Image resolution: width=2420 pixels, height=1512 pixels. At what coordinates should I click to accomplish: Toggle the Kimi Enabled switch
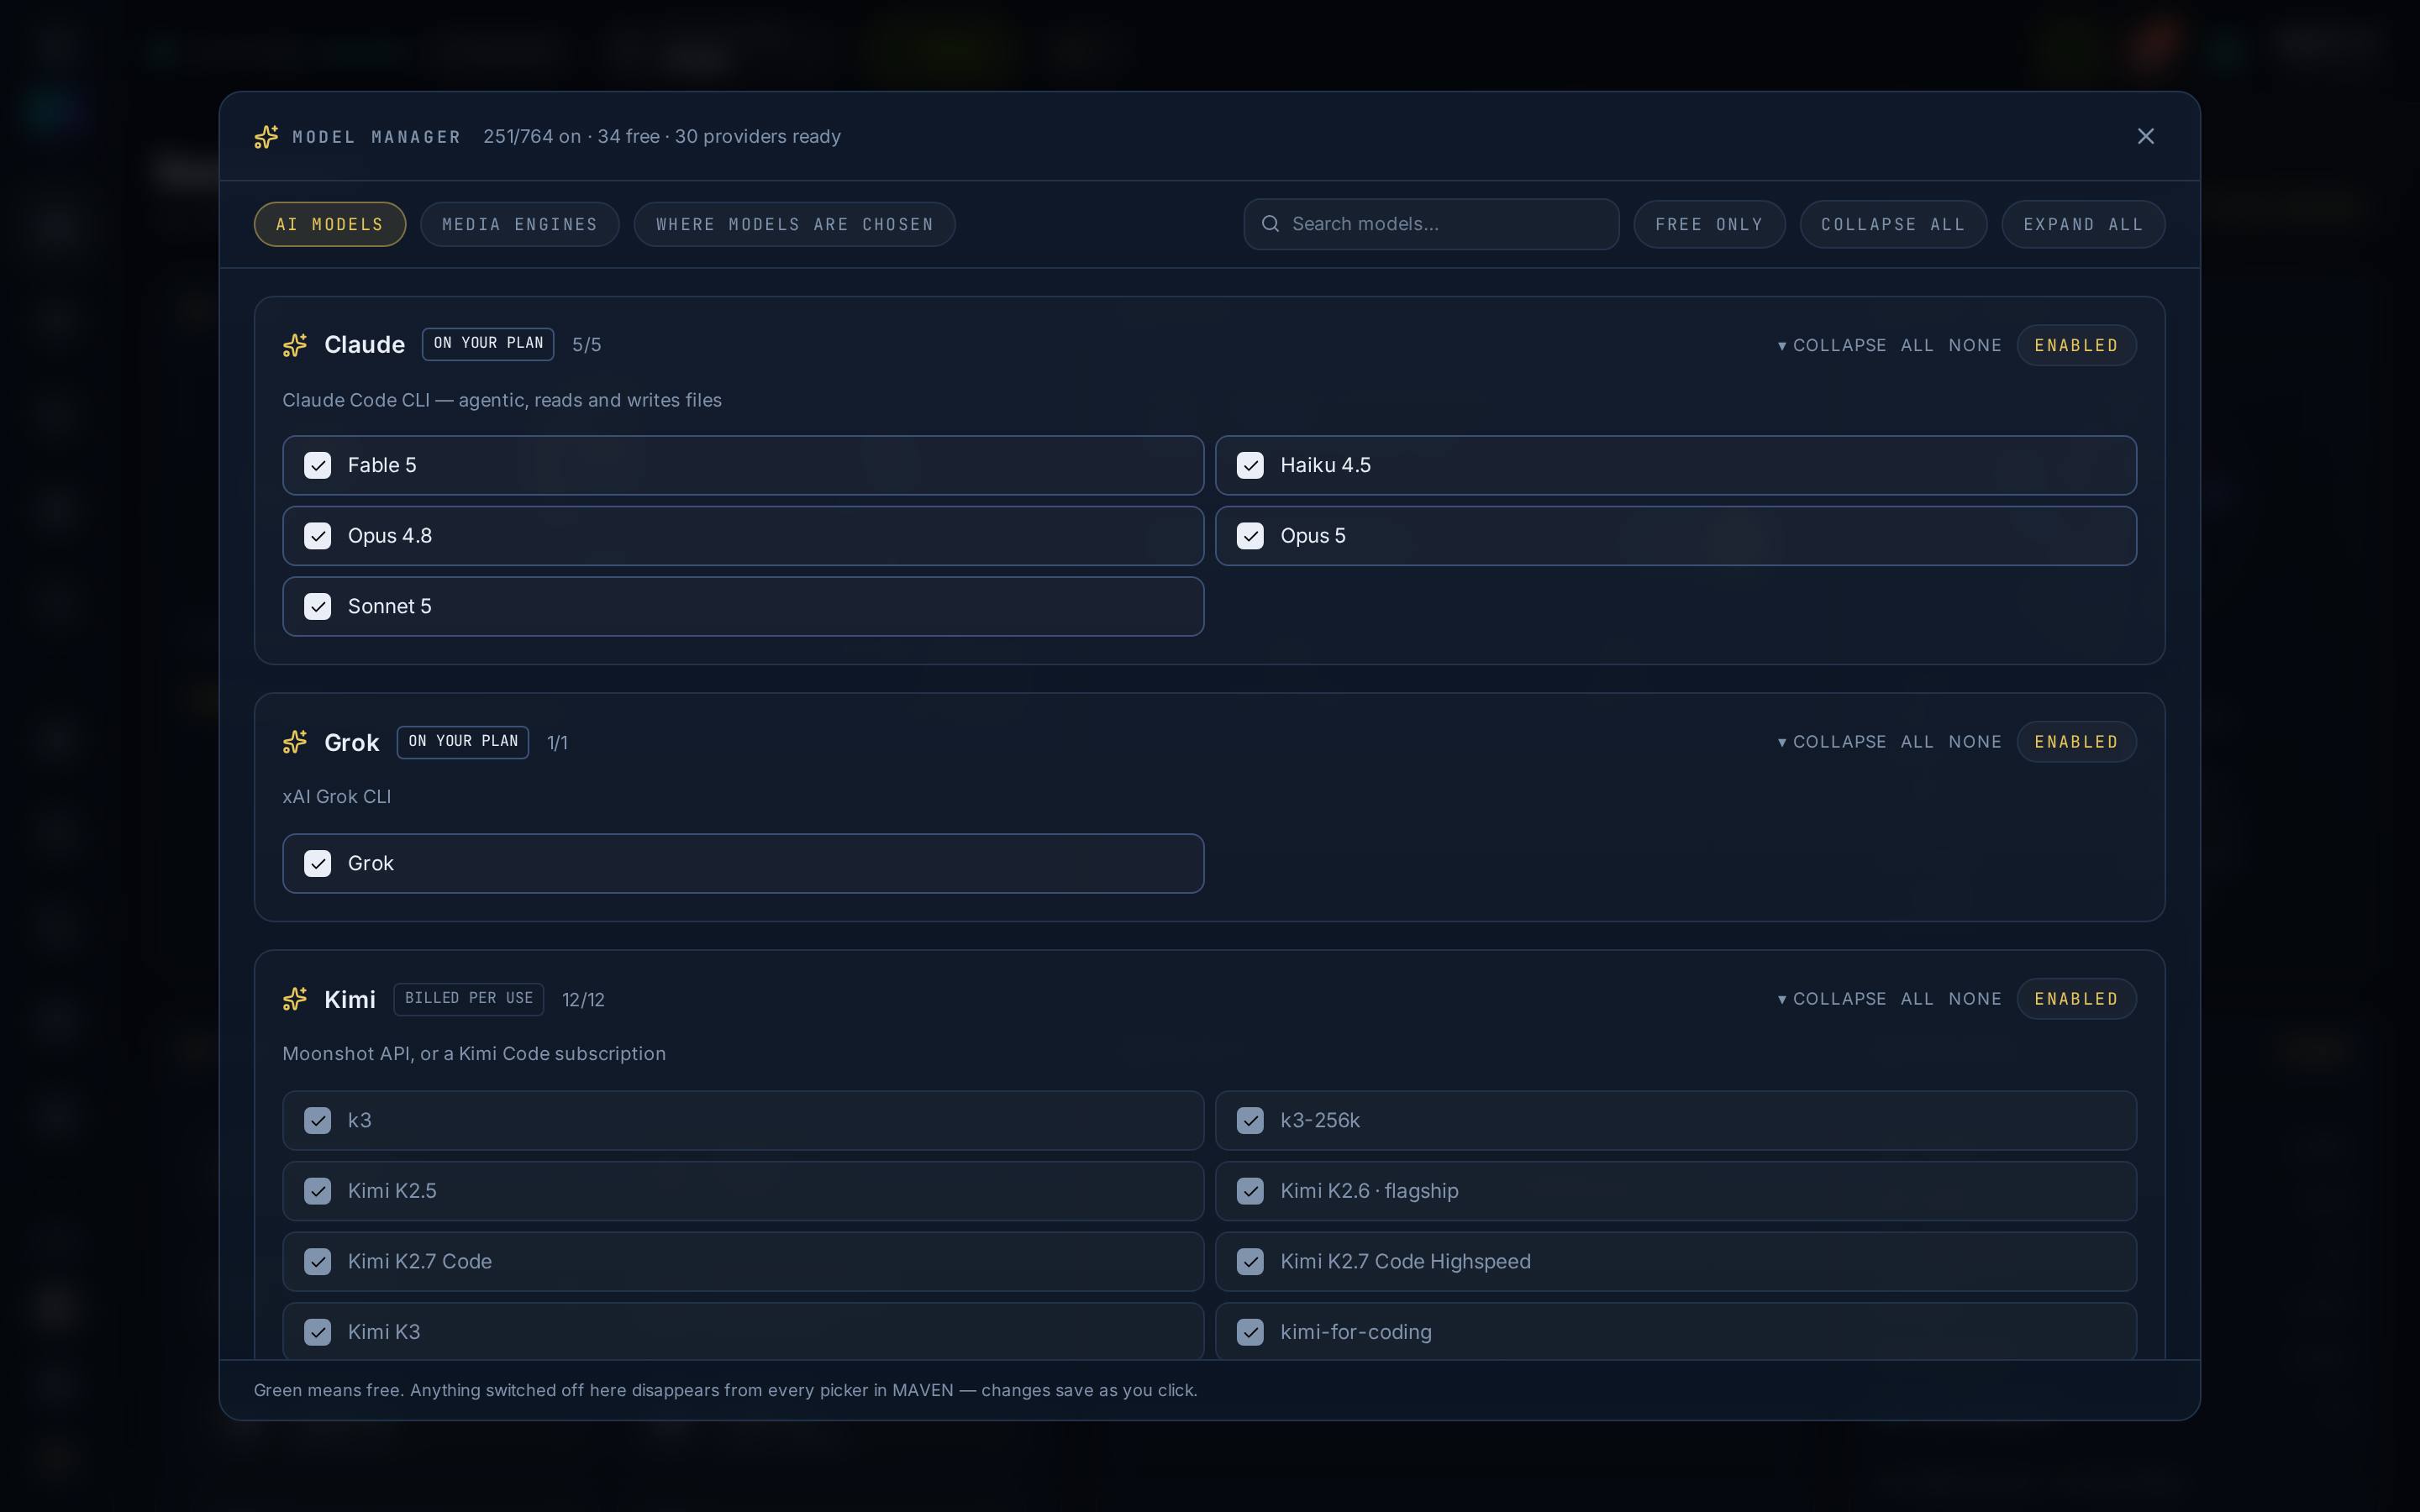tap(2076, 999)
